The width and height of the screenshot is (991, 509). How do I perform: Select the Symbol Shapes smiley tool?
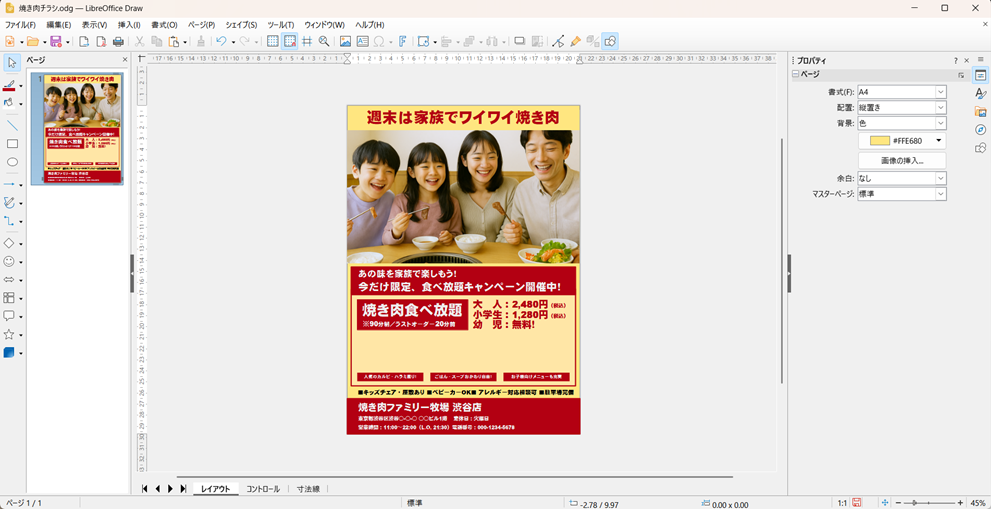[x=9, y=261]
